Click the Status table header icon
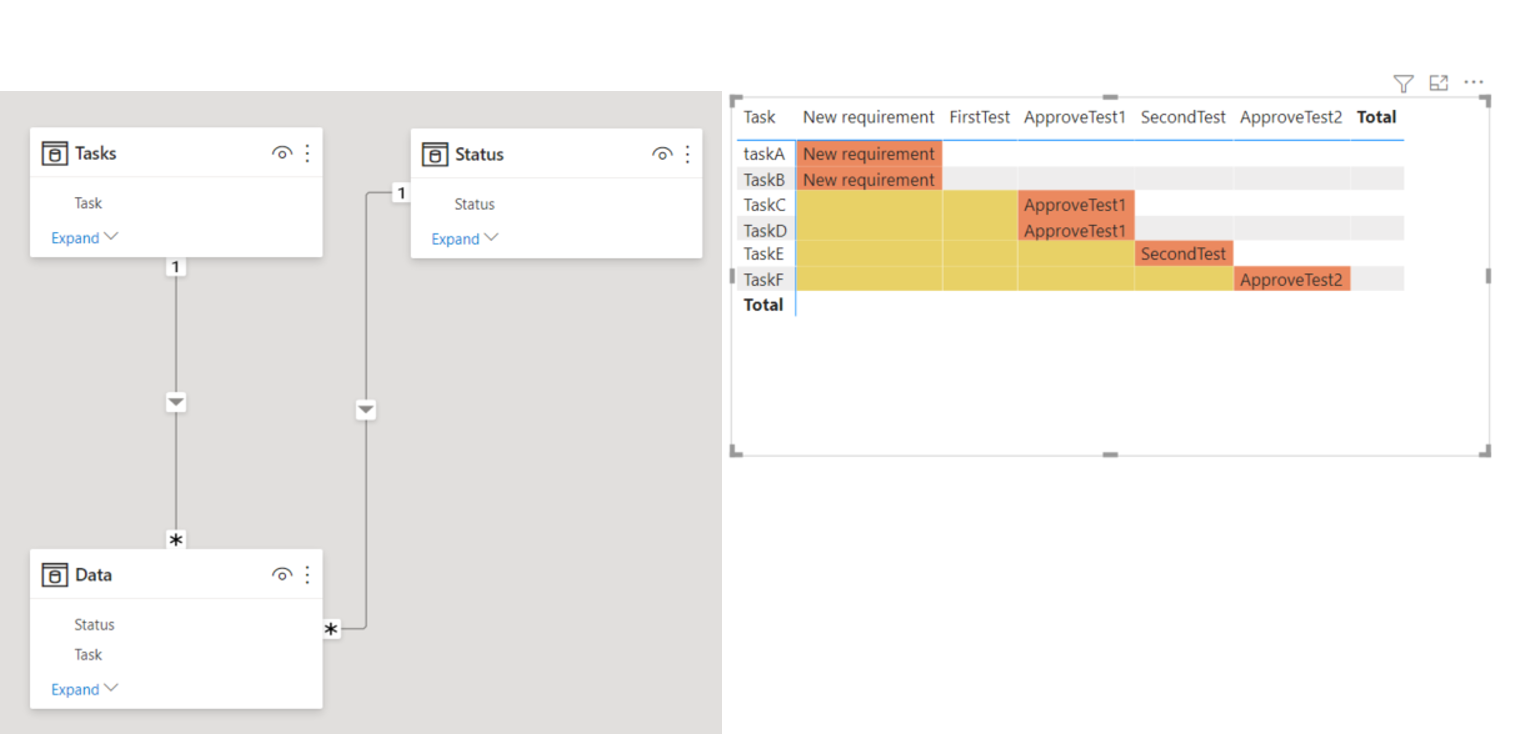Viewport: 1520px width, 734px height. 434,154
